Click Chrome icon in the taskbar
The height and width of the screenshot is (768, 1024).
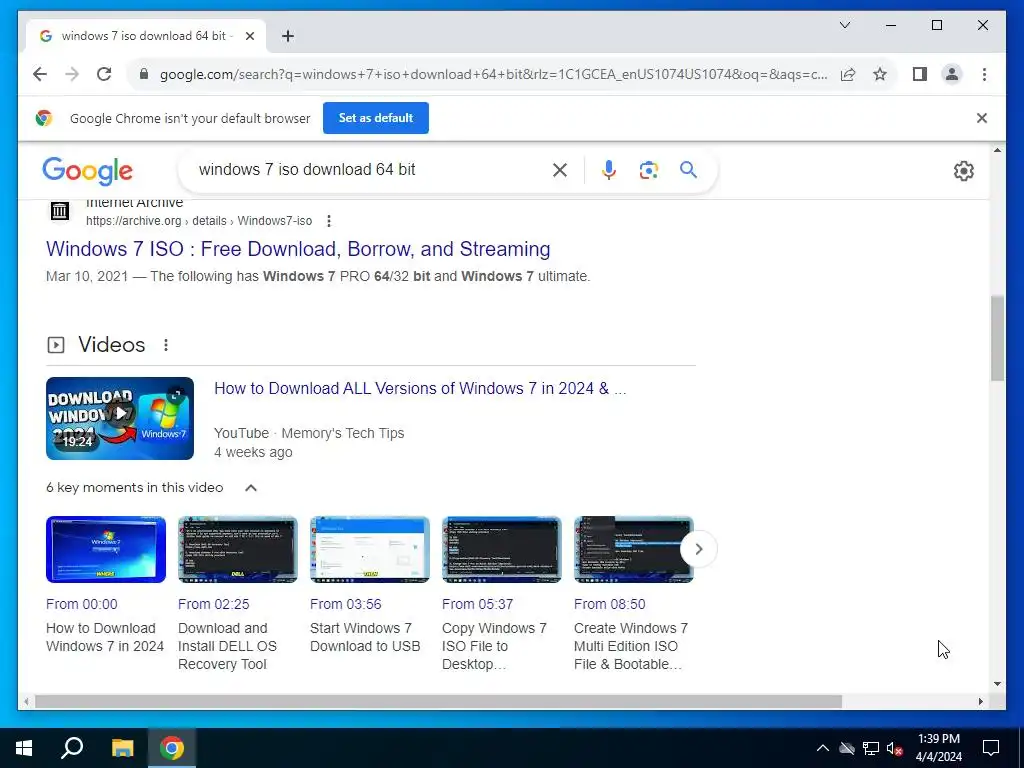172,748
